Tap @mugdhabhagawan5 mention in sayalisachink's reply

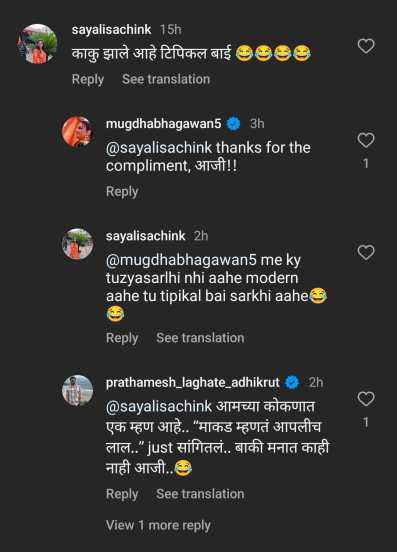pos(181,260)
